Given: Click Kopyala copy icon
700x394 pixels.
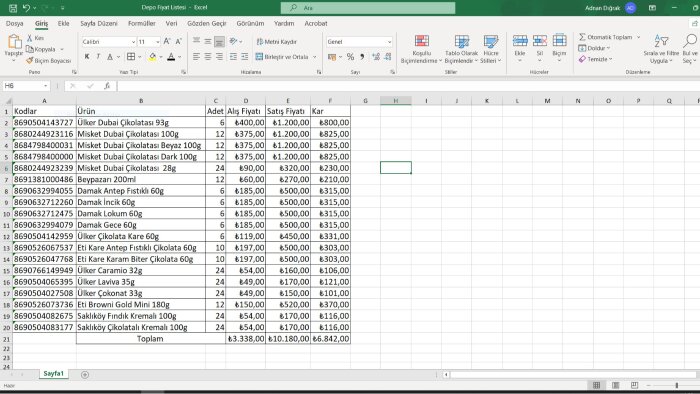Looking at the screenshot, I should tap(30, 49).
